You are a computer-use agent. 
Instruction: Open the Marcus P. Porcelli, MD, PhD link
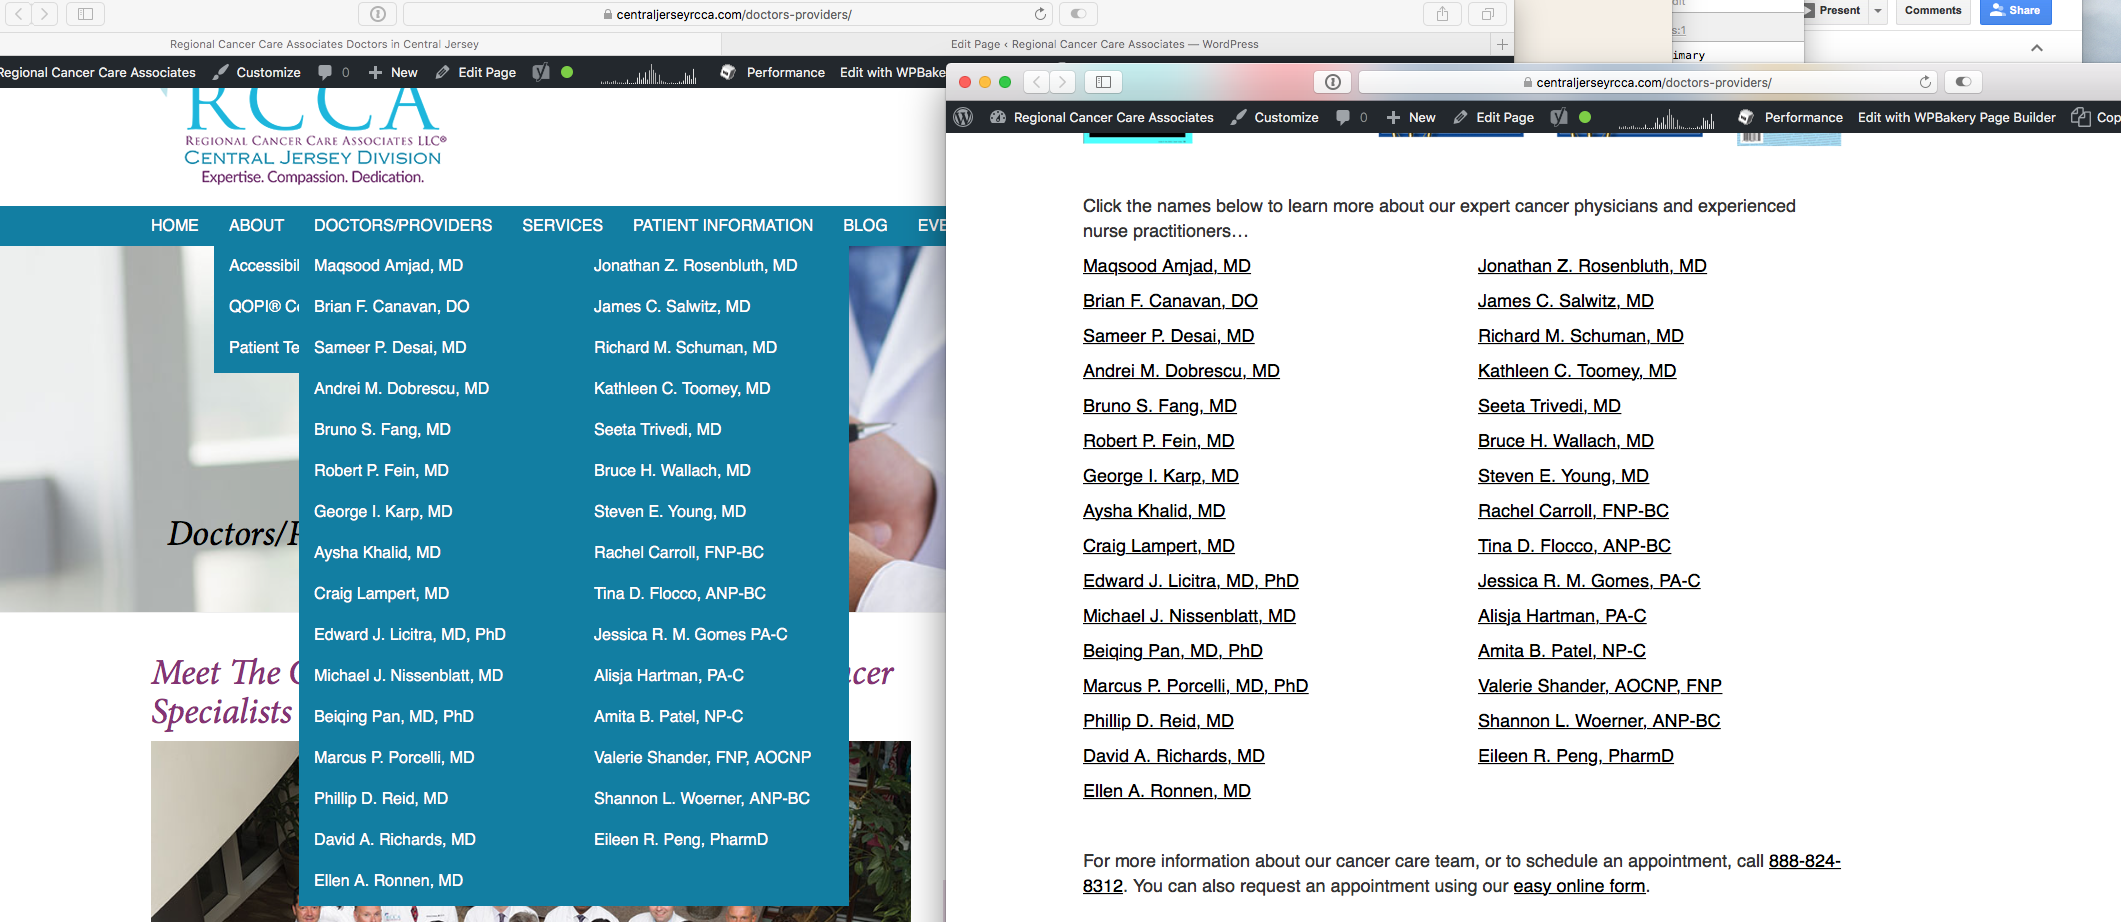pos(1195,686)
